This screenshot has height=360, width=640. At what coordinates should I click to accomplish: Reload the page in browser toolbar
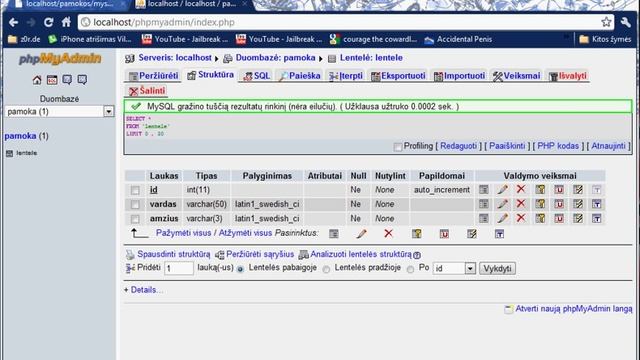click(x=49, y=22)
